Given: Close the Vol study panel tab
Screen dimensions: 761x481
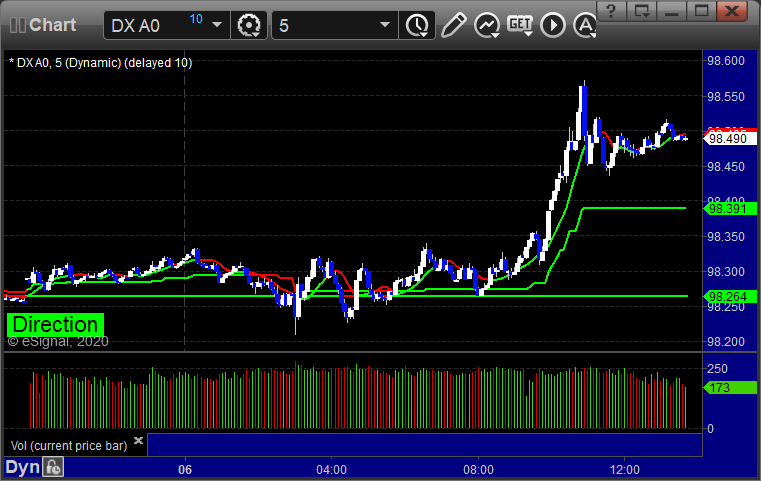Looking at the screenshot, I should pyautogui.click(x=138, y=440).
